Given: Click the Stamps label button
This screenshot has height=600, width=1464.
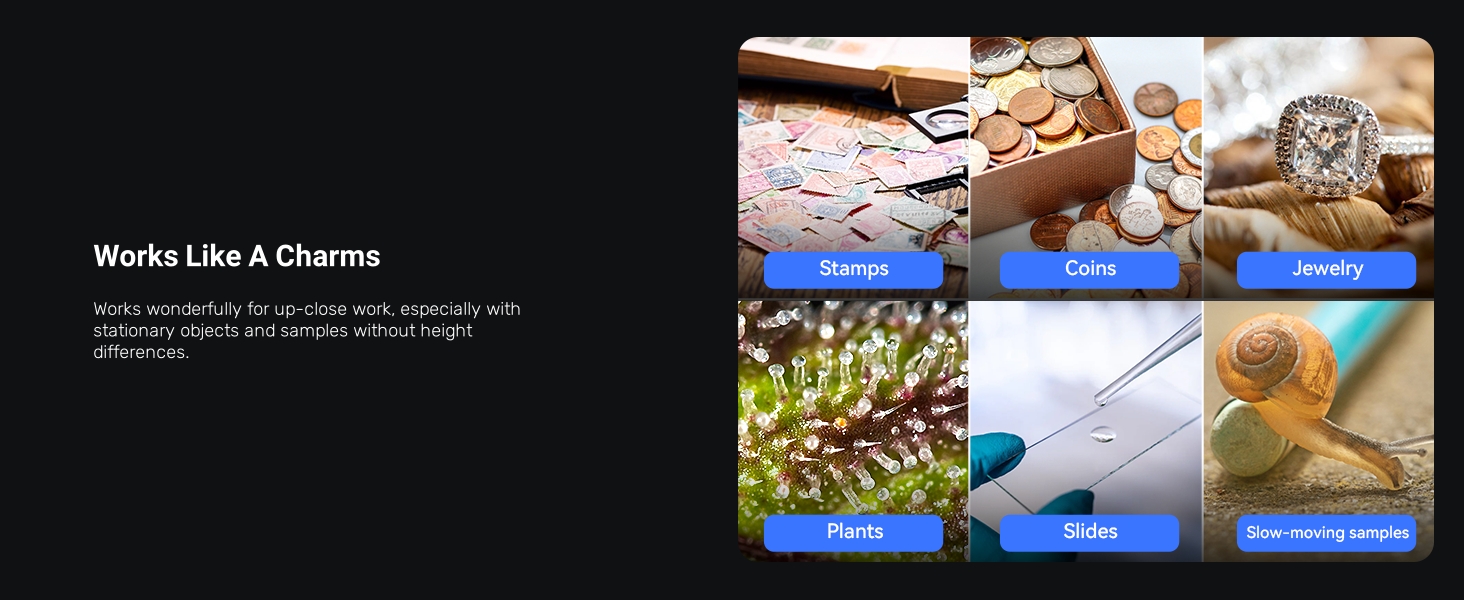Looking at the screenshot, I should [x=853, y=269].
